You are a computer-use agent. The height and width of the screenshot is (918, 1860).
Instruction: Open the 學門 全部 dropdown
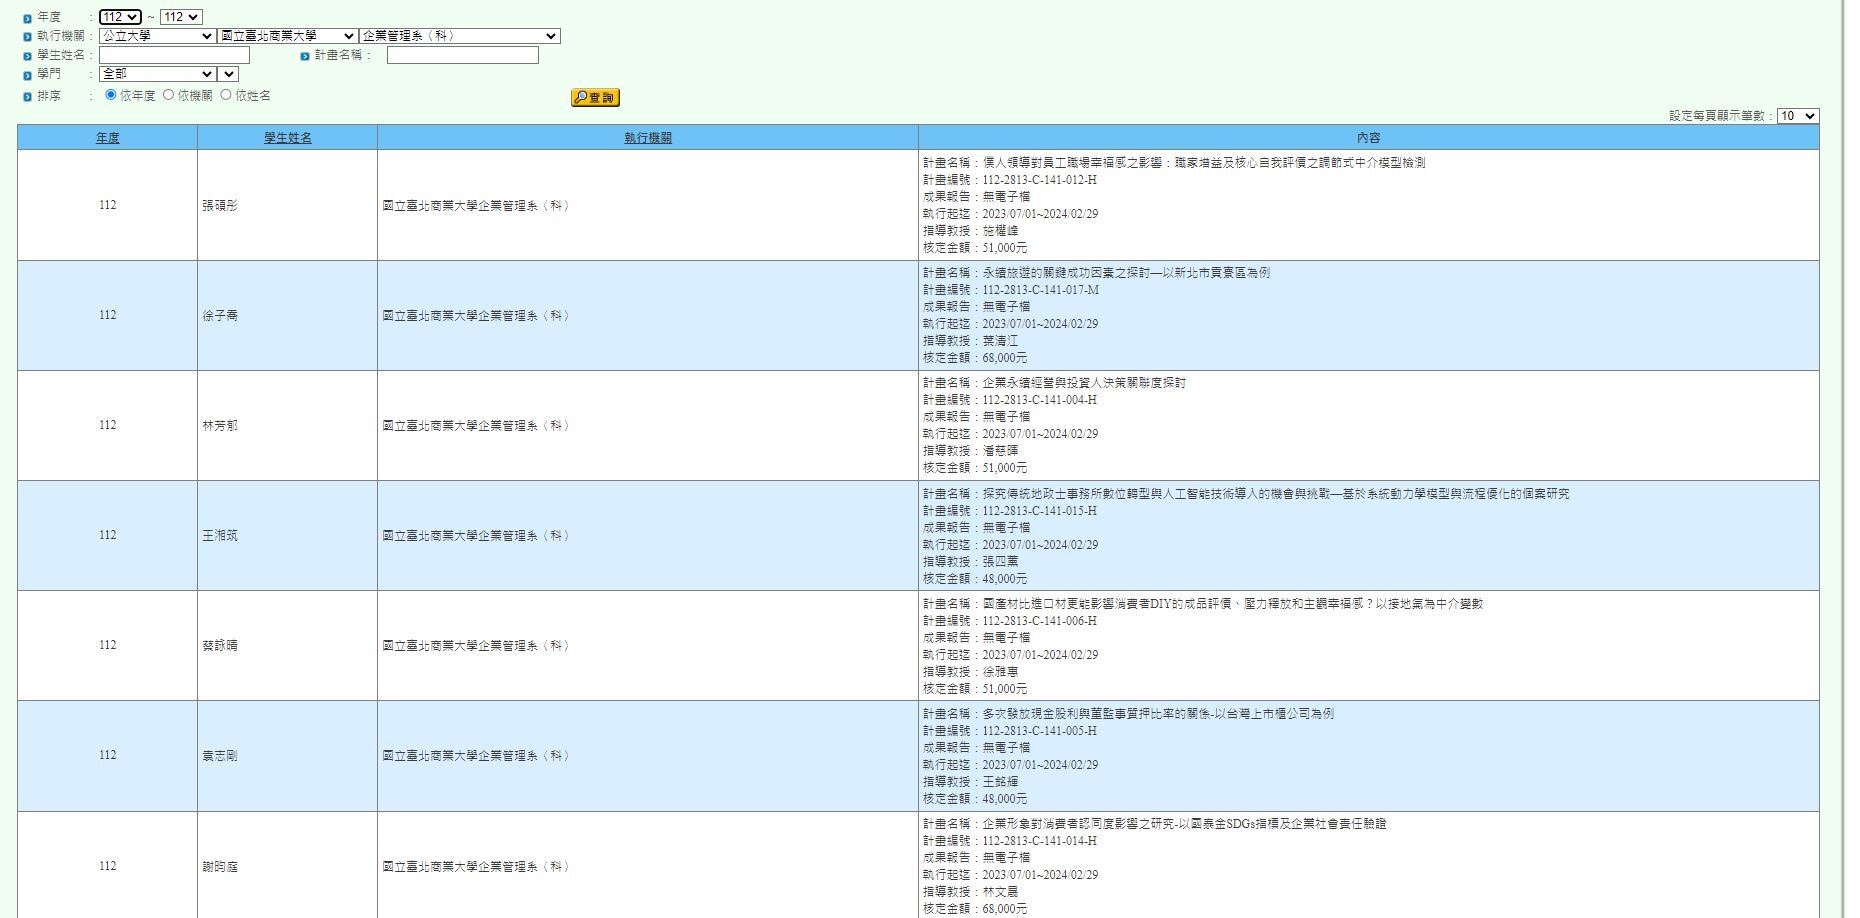point(157,74)
